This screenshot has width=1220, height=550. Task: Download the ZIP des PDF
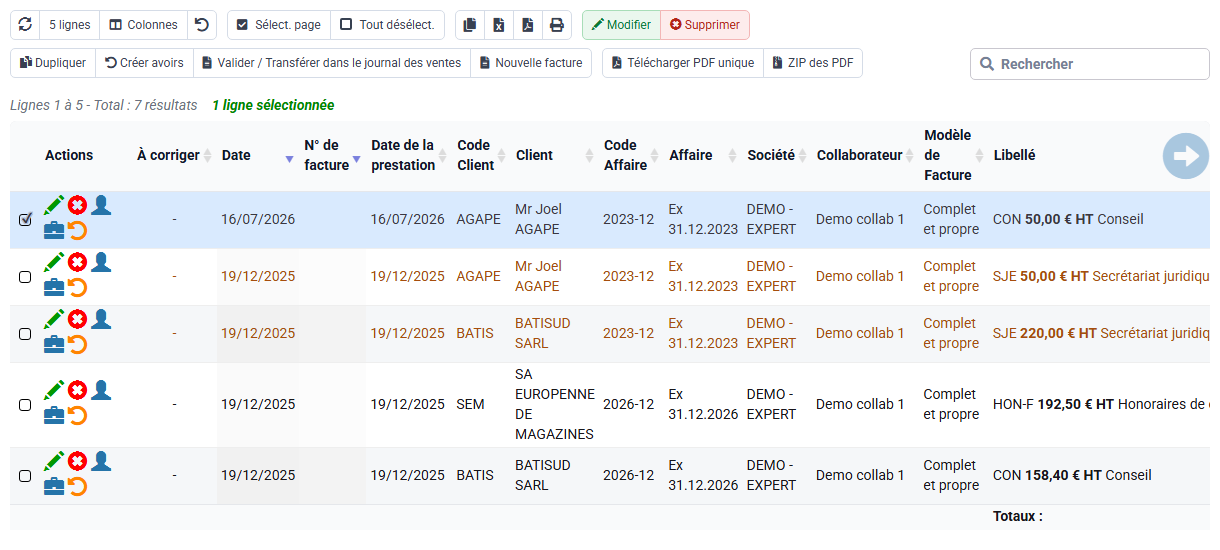tap(813, 63)
